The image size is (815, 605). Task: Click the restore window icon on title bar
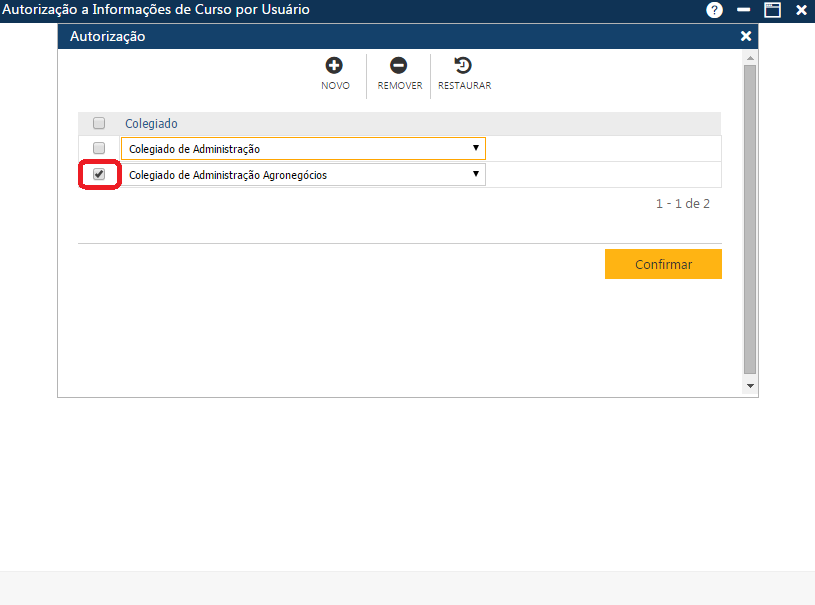[771, 10]
